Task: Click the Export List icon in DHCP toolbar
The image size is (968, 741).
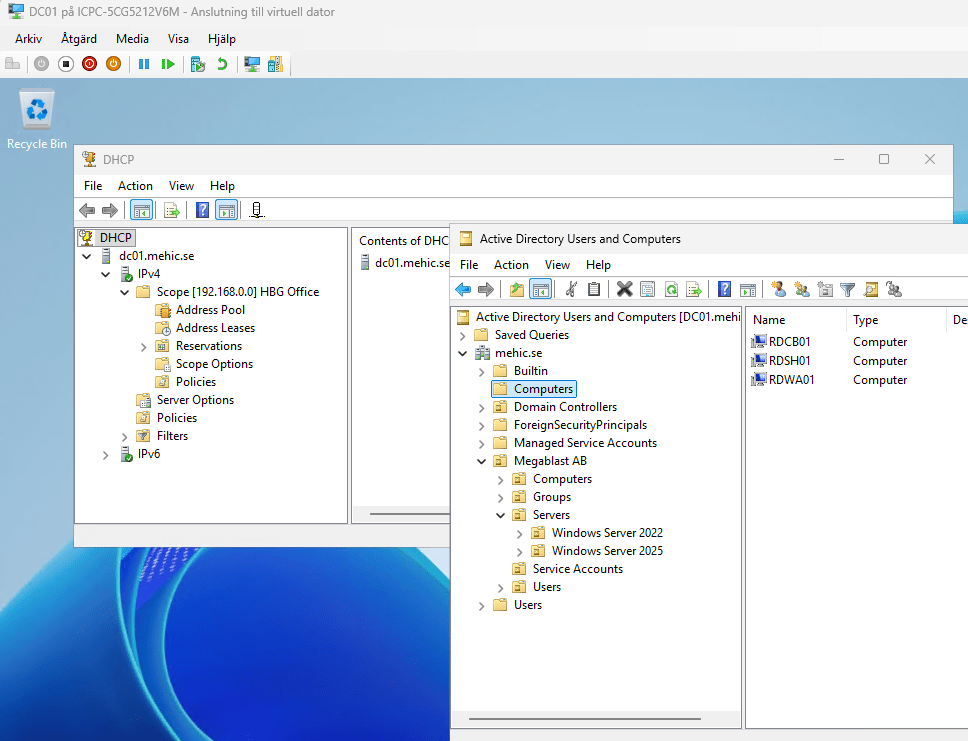Action: click(172, 211)
